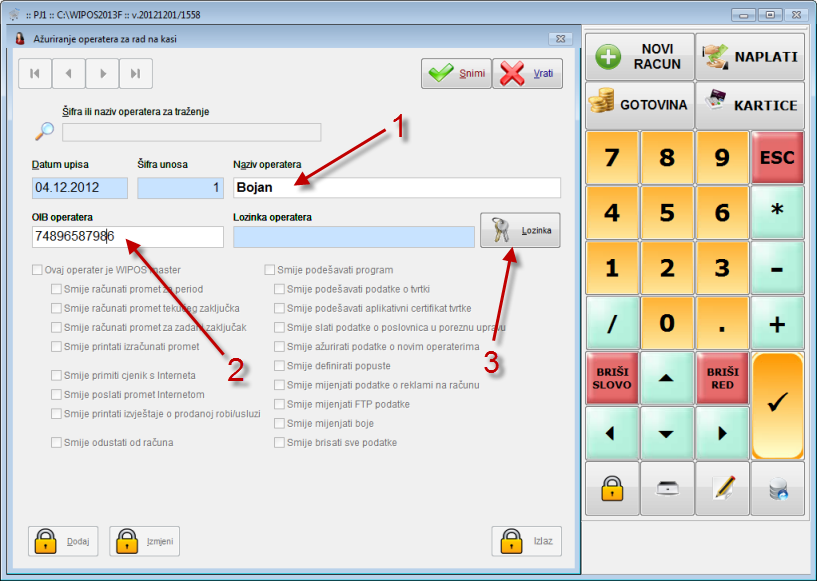Click the Naziv operatera field containing Bojan
The image size is (817, 581).
point(396,187)
